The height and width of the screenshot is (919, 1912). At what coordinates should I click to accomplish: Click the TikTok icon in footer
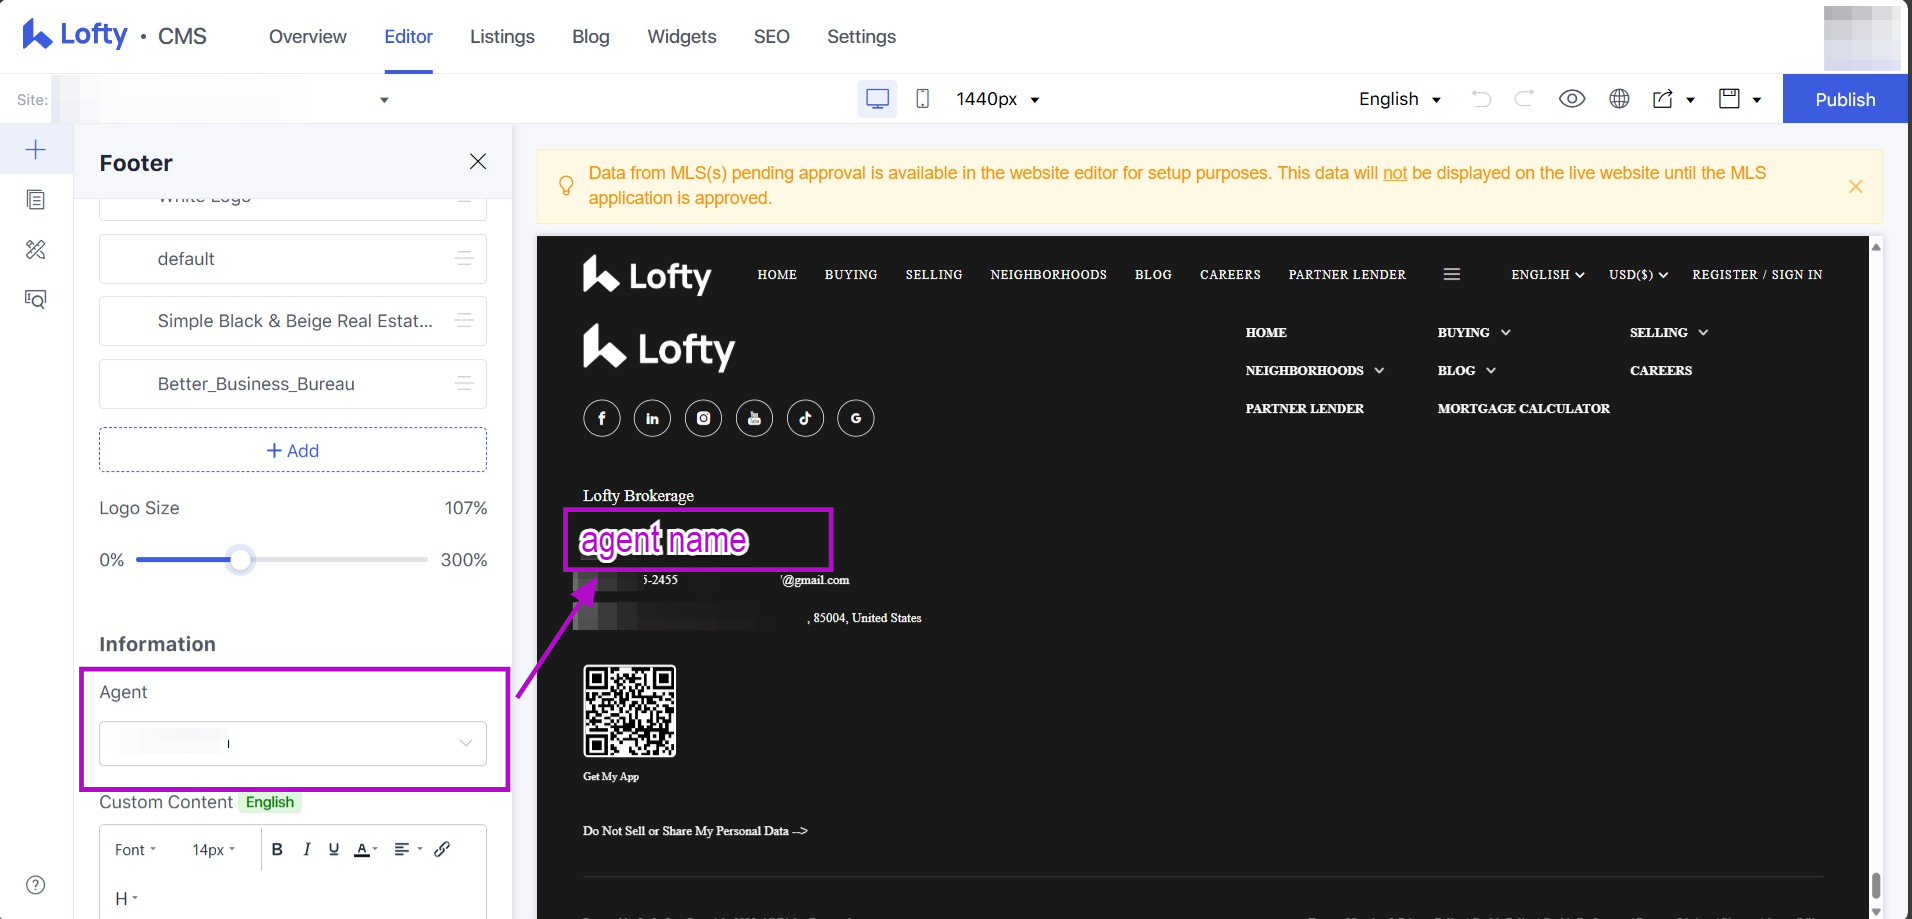(x=805, y=418)
